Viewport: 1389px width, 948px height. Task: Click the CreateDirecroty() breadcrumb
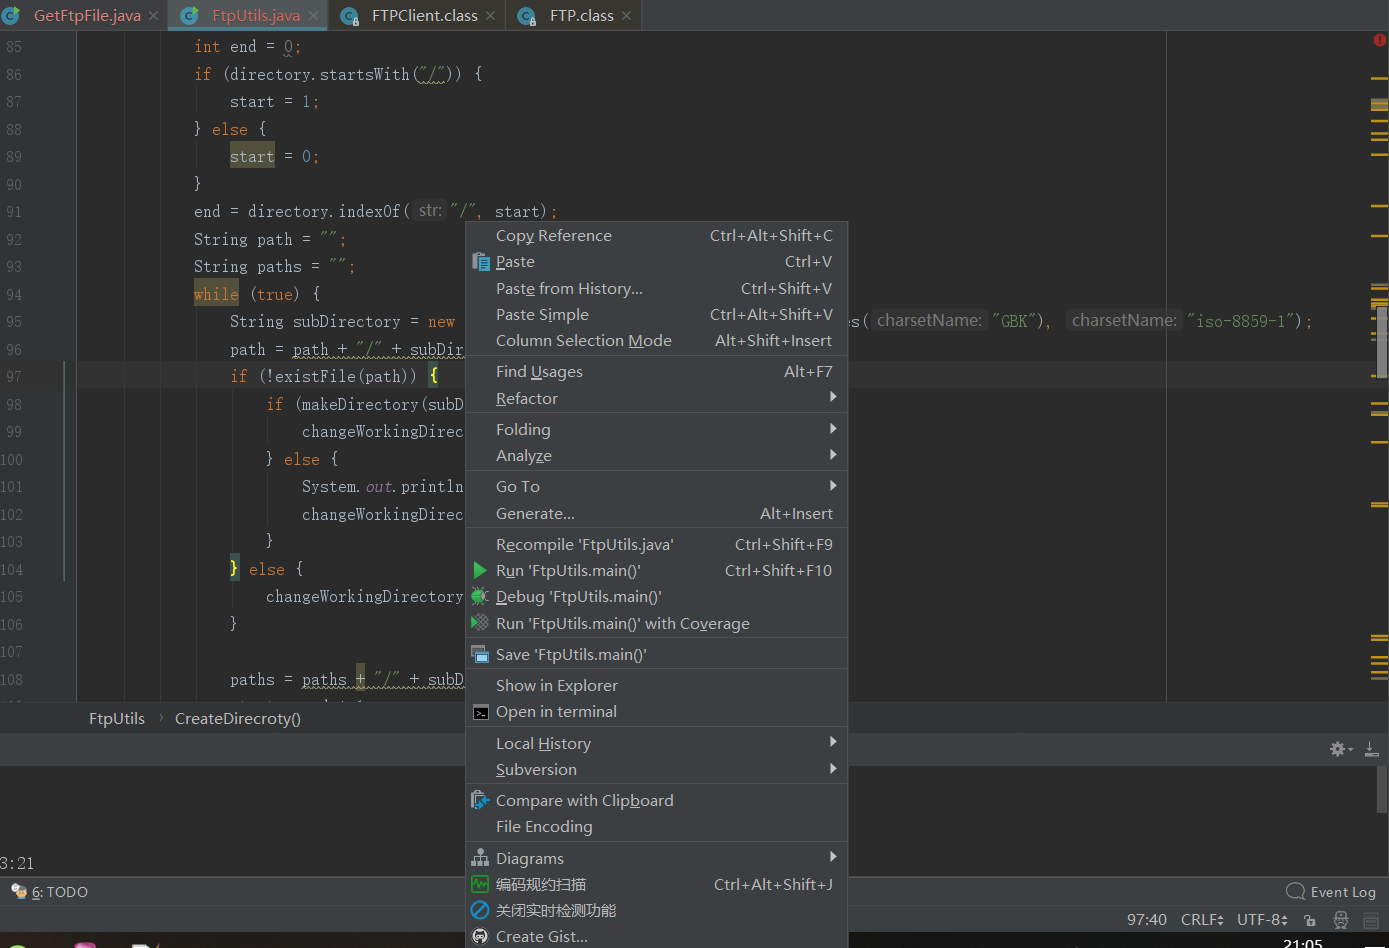[237, 718]
